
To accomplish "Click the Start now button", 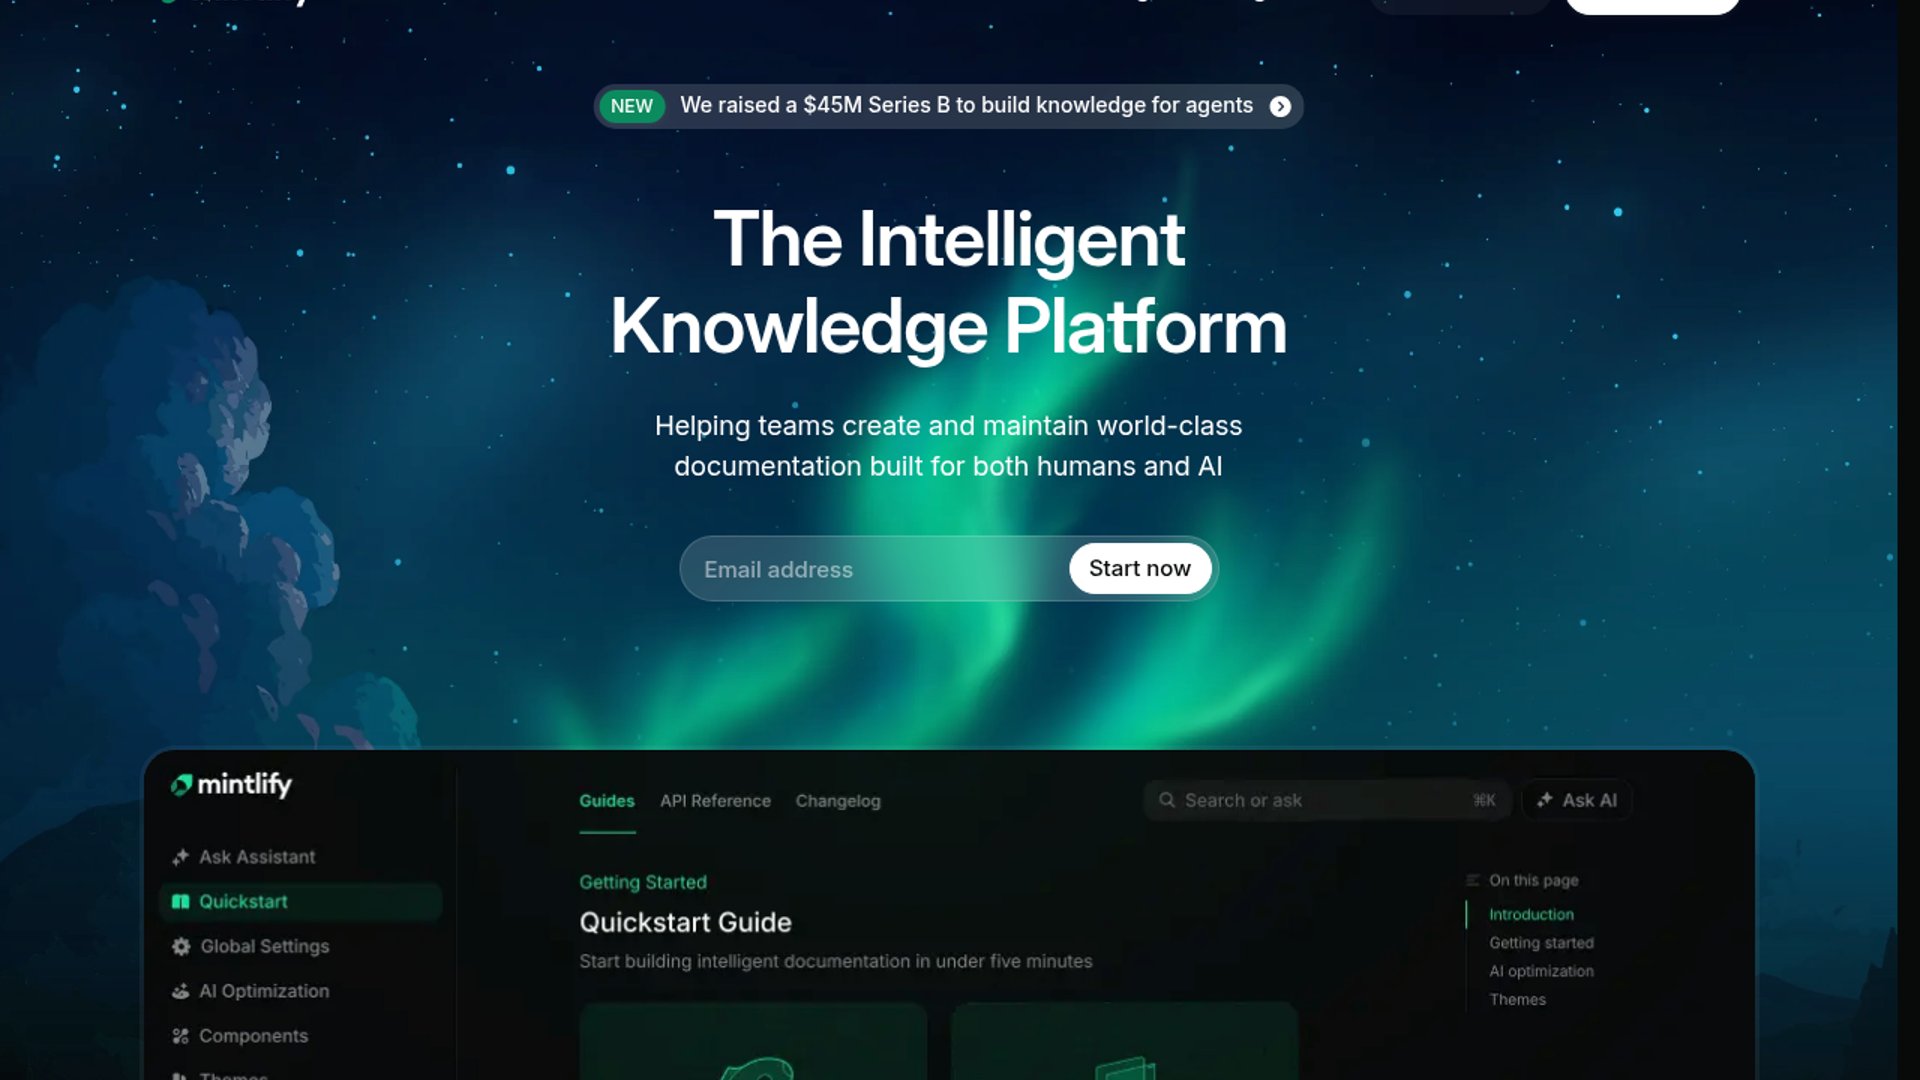I will tap(1140, 568).
